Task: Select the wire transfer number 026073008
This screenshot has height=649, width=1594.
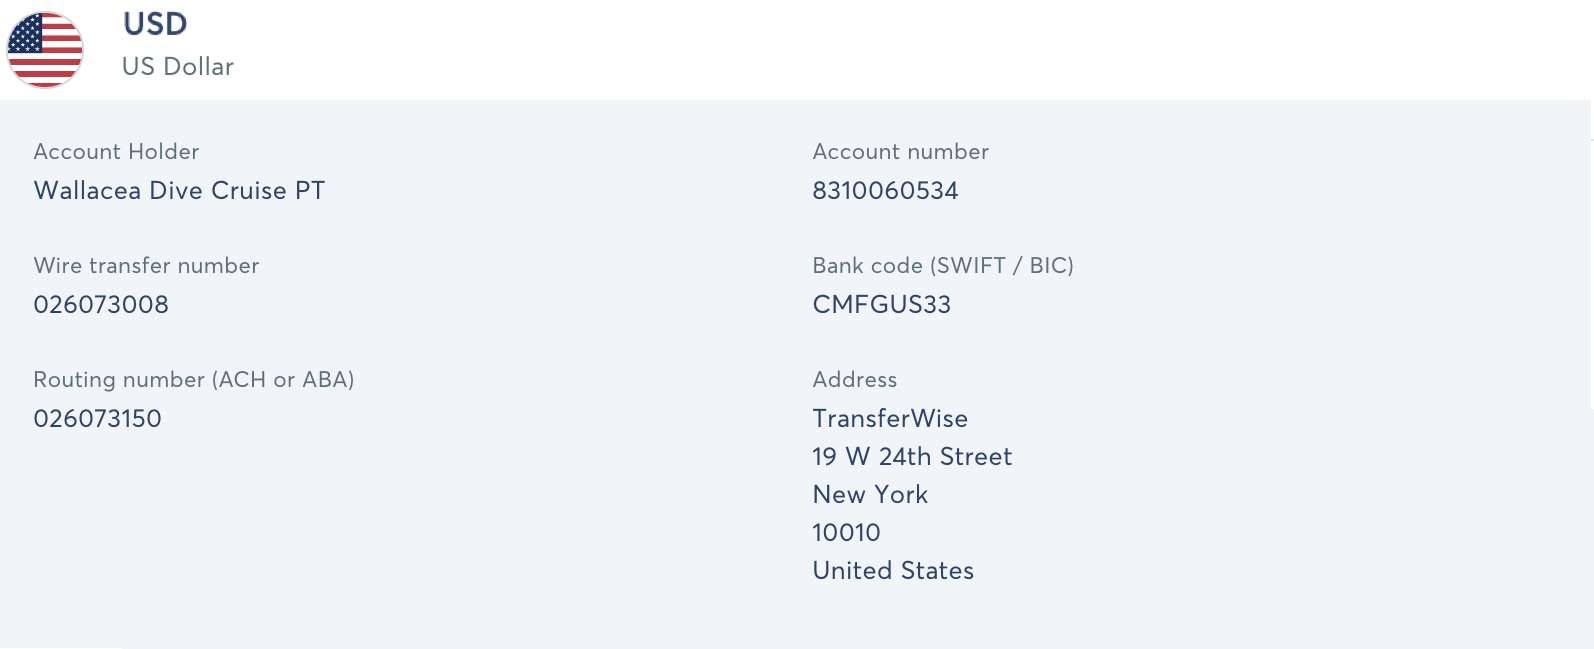Action: 101,305
